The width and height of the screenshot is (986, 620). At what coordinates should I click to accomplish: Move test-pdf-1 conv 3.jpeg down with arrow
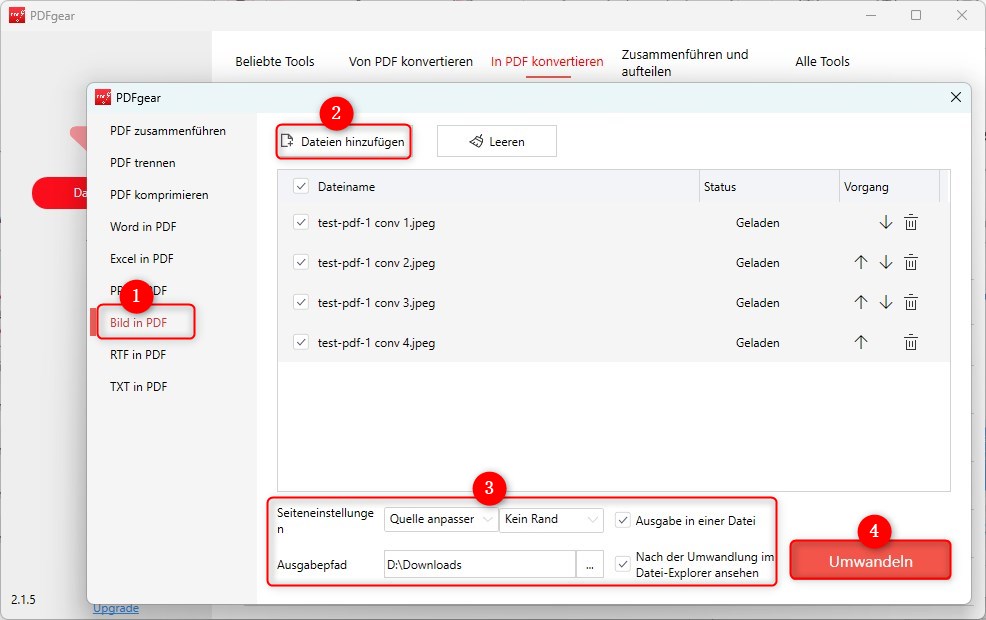point(885,303)
